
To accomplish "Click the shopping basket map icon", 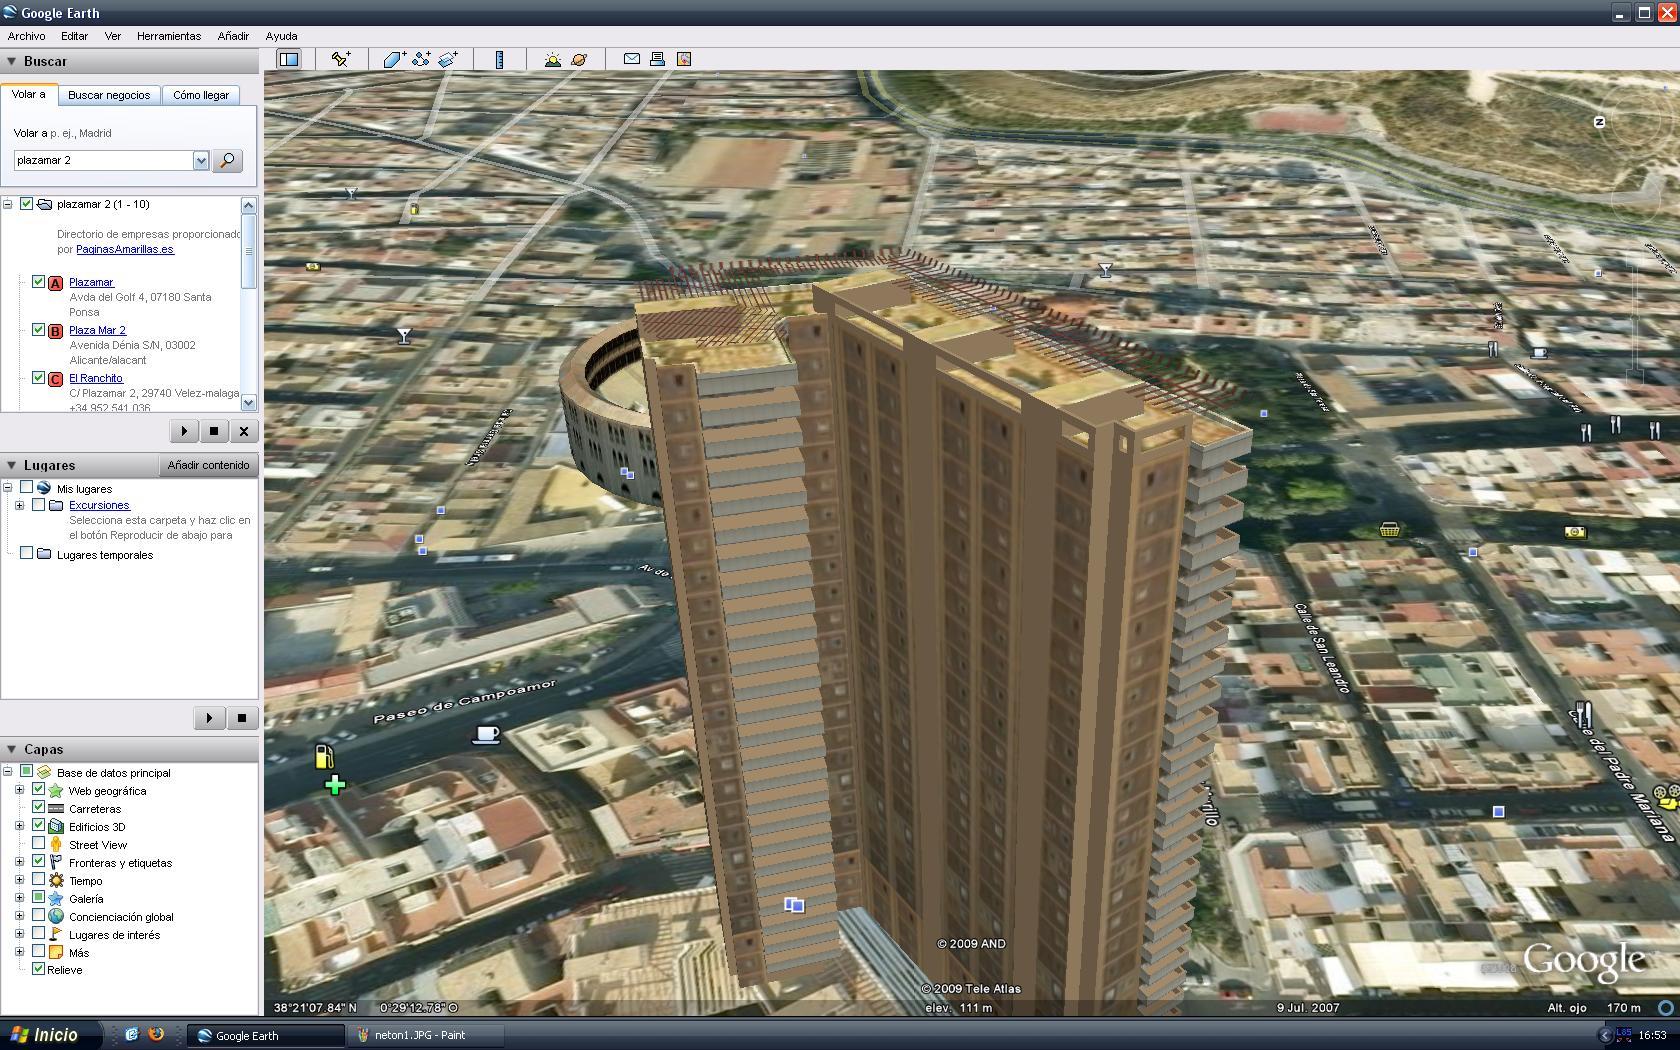I will coord(1389,529).
